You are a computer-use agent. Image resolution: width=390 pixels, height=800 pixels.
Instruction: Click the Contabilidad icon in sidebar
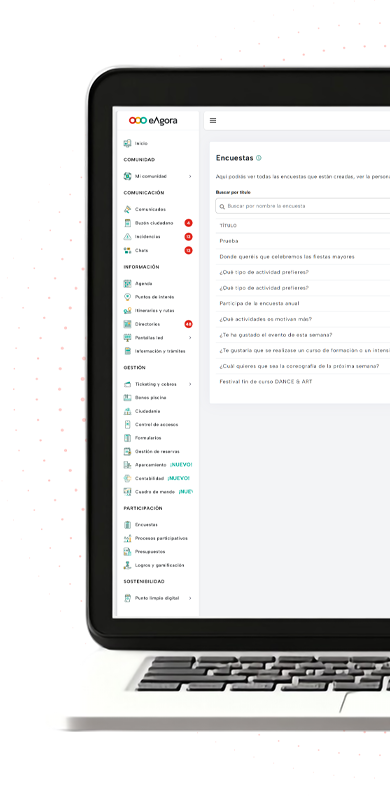tap(128, 479)
